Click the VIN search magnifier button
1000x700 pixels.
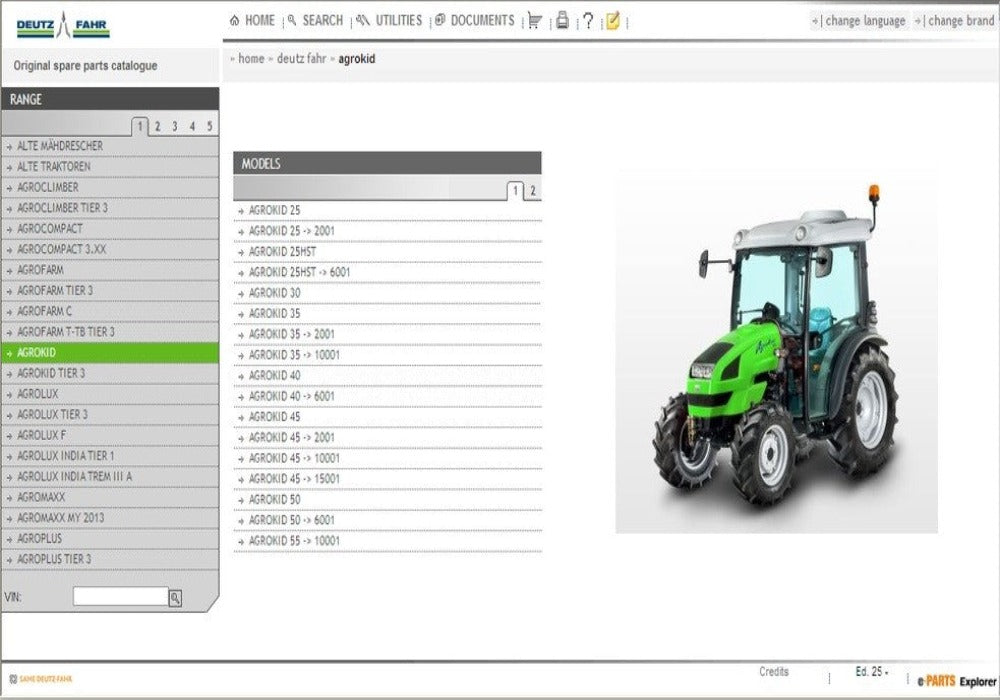(175, 598)
